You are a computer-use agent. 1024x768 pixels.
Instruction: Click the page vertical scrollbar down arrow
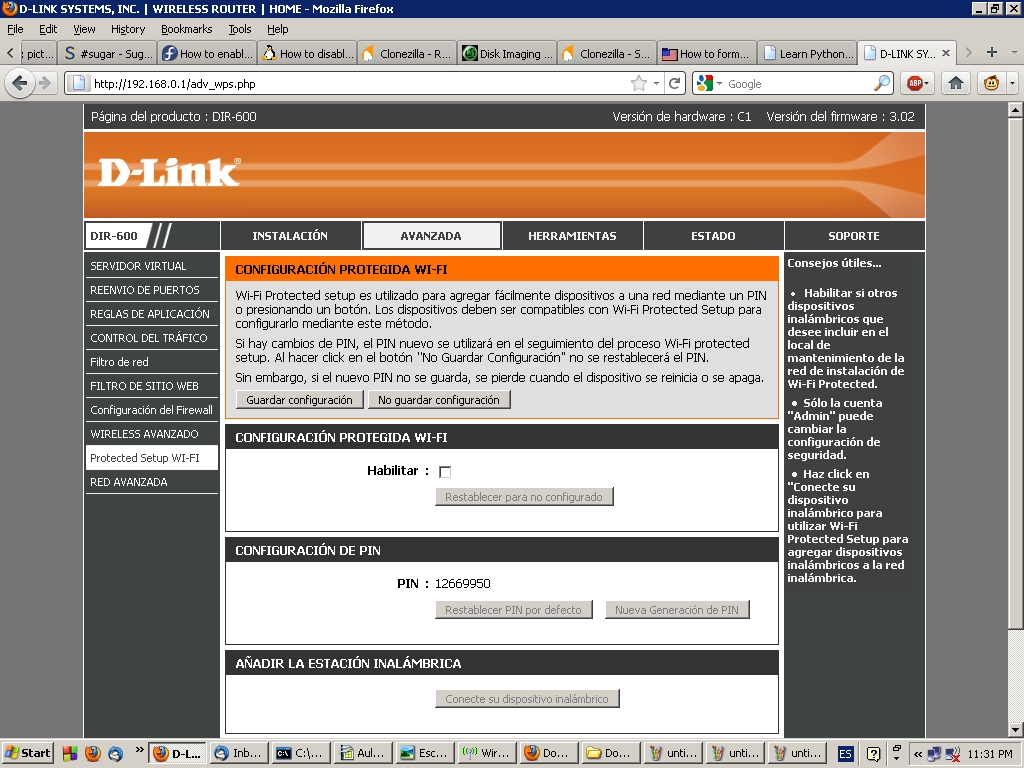coord(1015,729)
